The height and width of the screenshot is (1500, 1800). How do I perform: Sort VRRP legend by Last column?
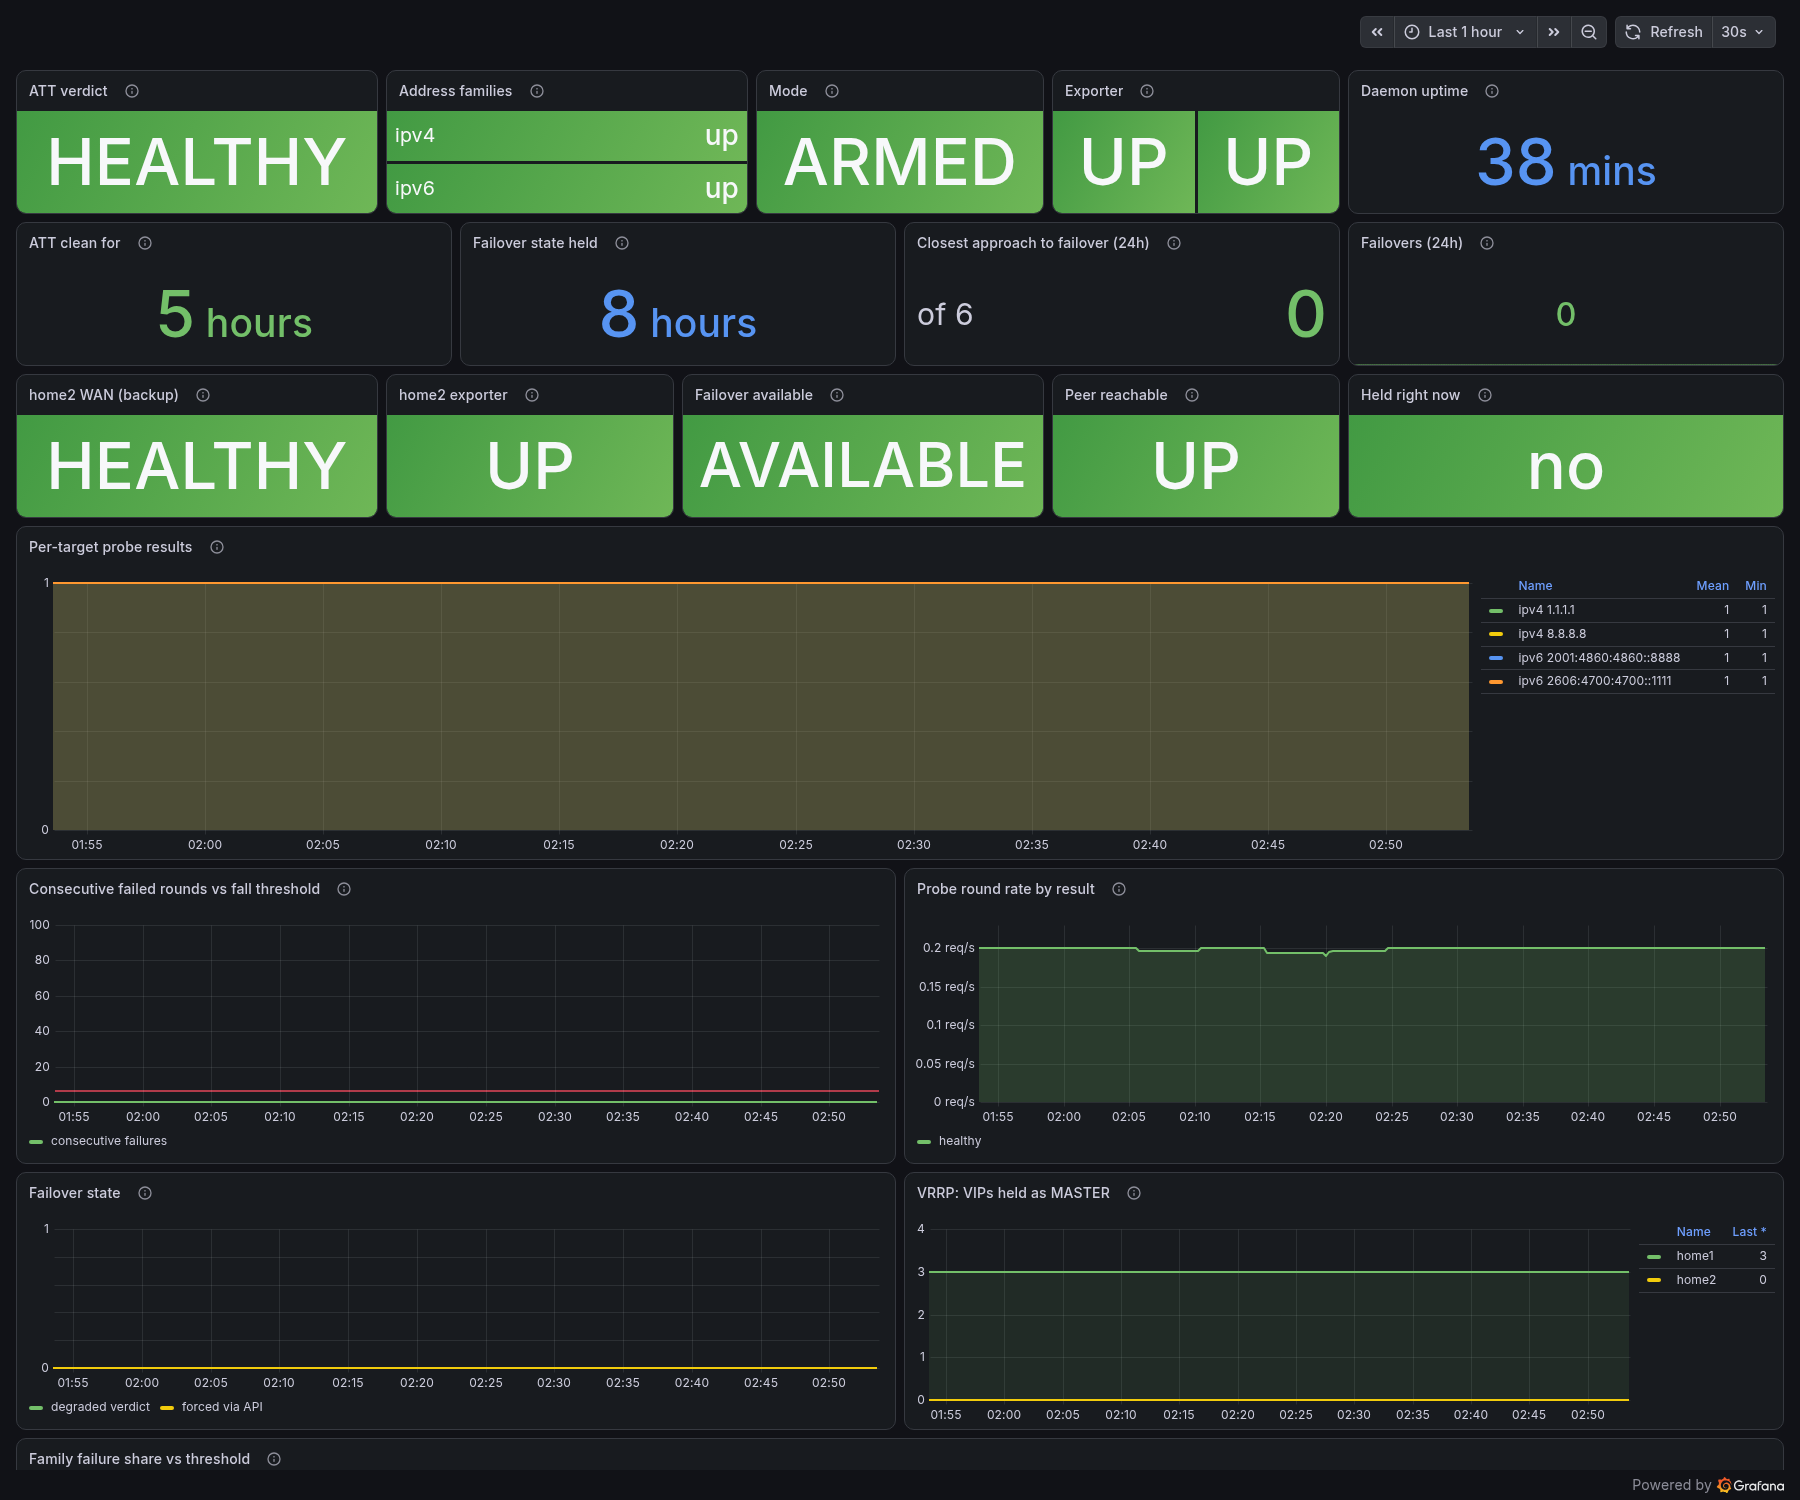tap(1749, 1232)
